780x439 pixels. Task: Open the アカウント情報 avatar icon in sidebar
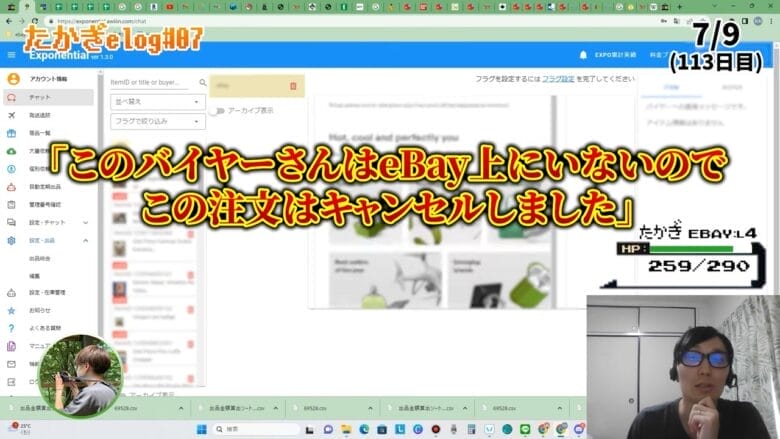tap(13, 79)
